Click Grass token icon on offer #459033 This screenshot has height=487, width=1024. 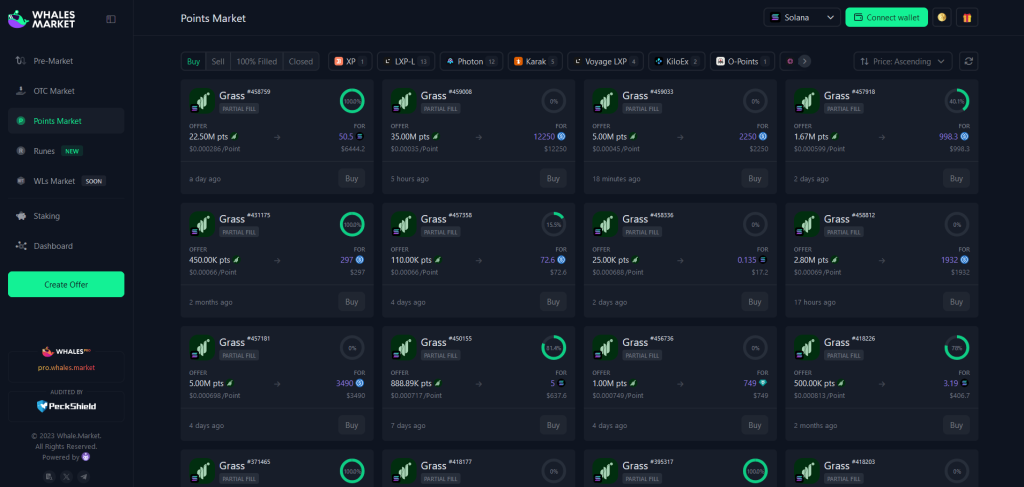point(605,101)
